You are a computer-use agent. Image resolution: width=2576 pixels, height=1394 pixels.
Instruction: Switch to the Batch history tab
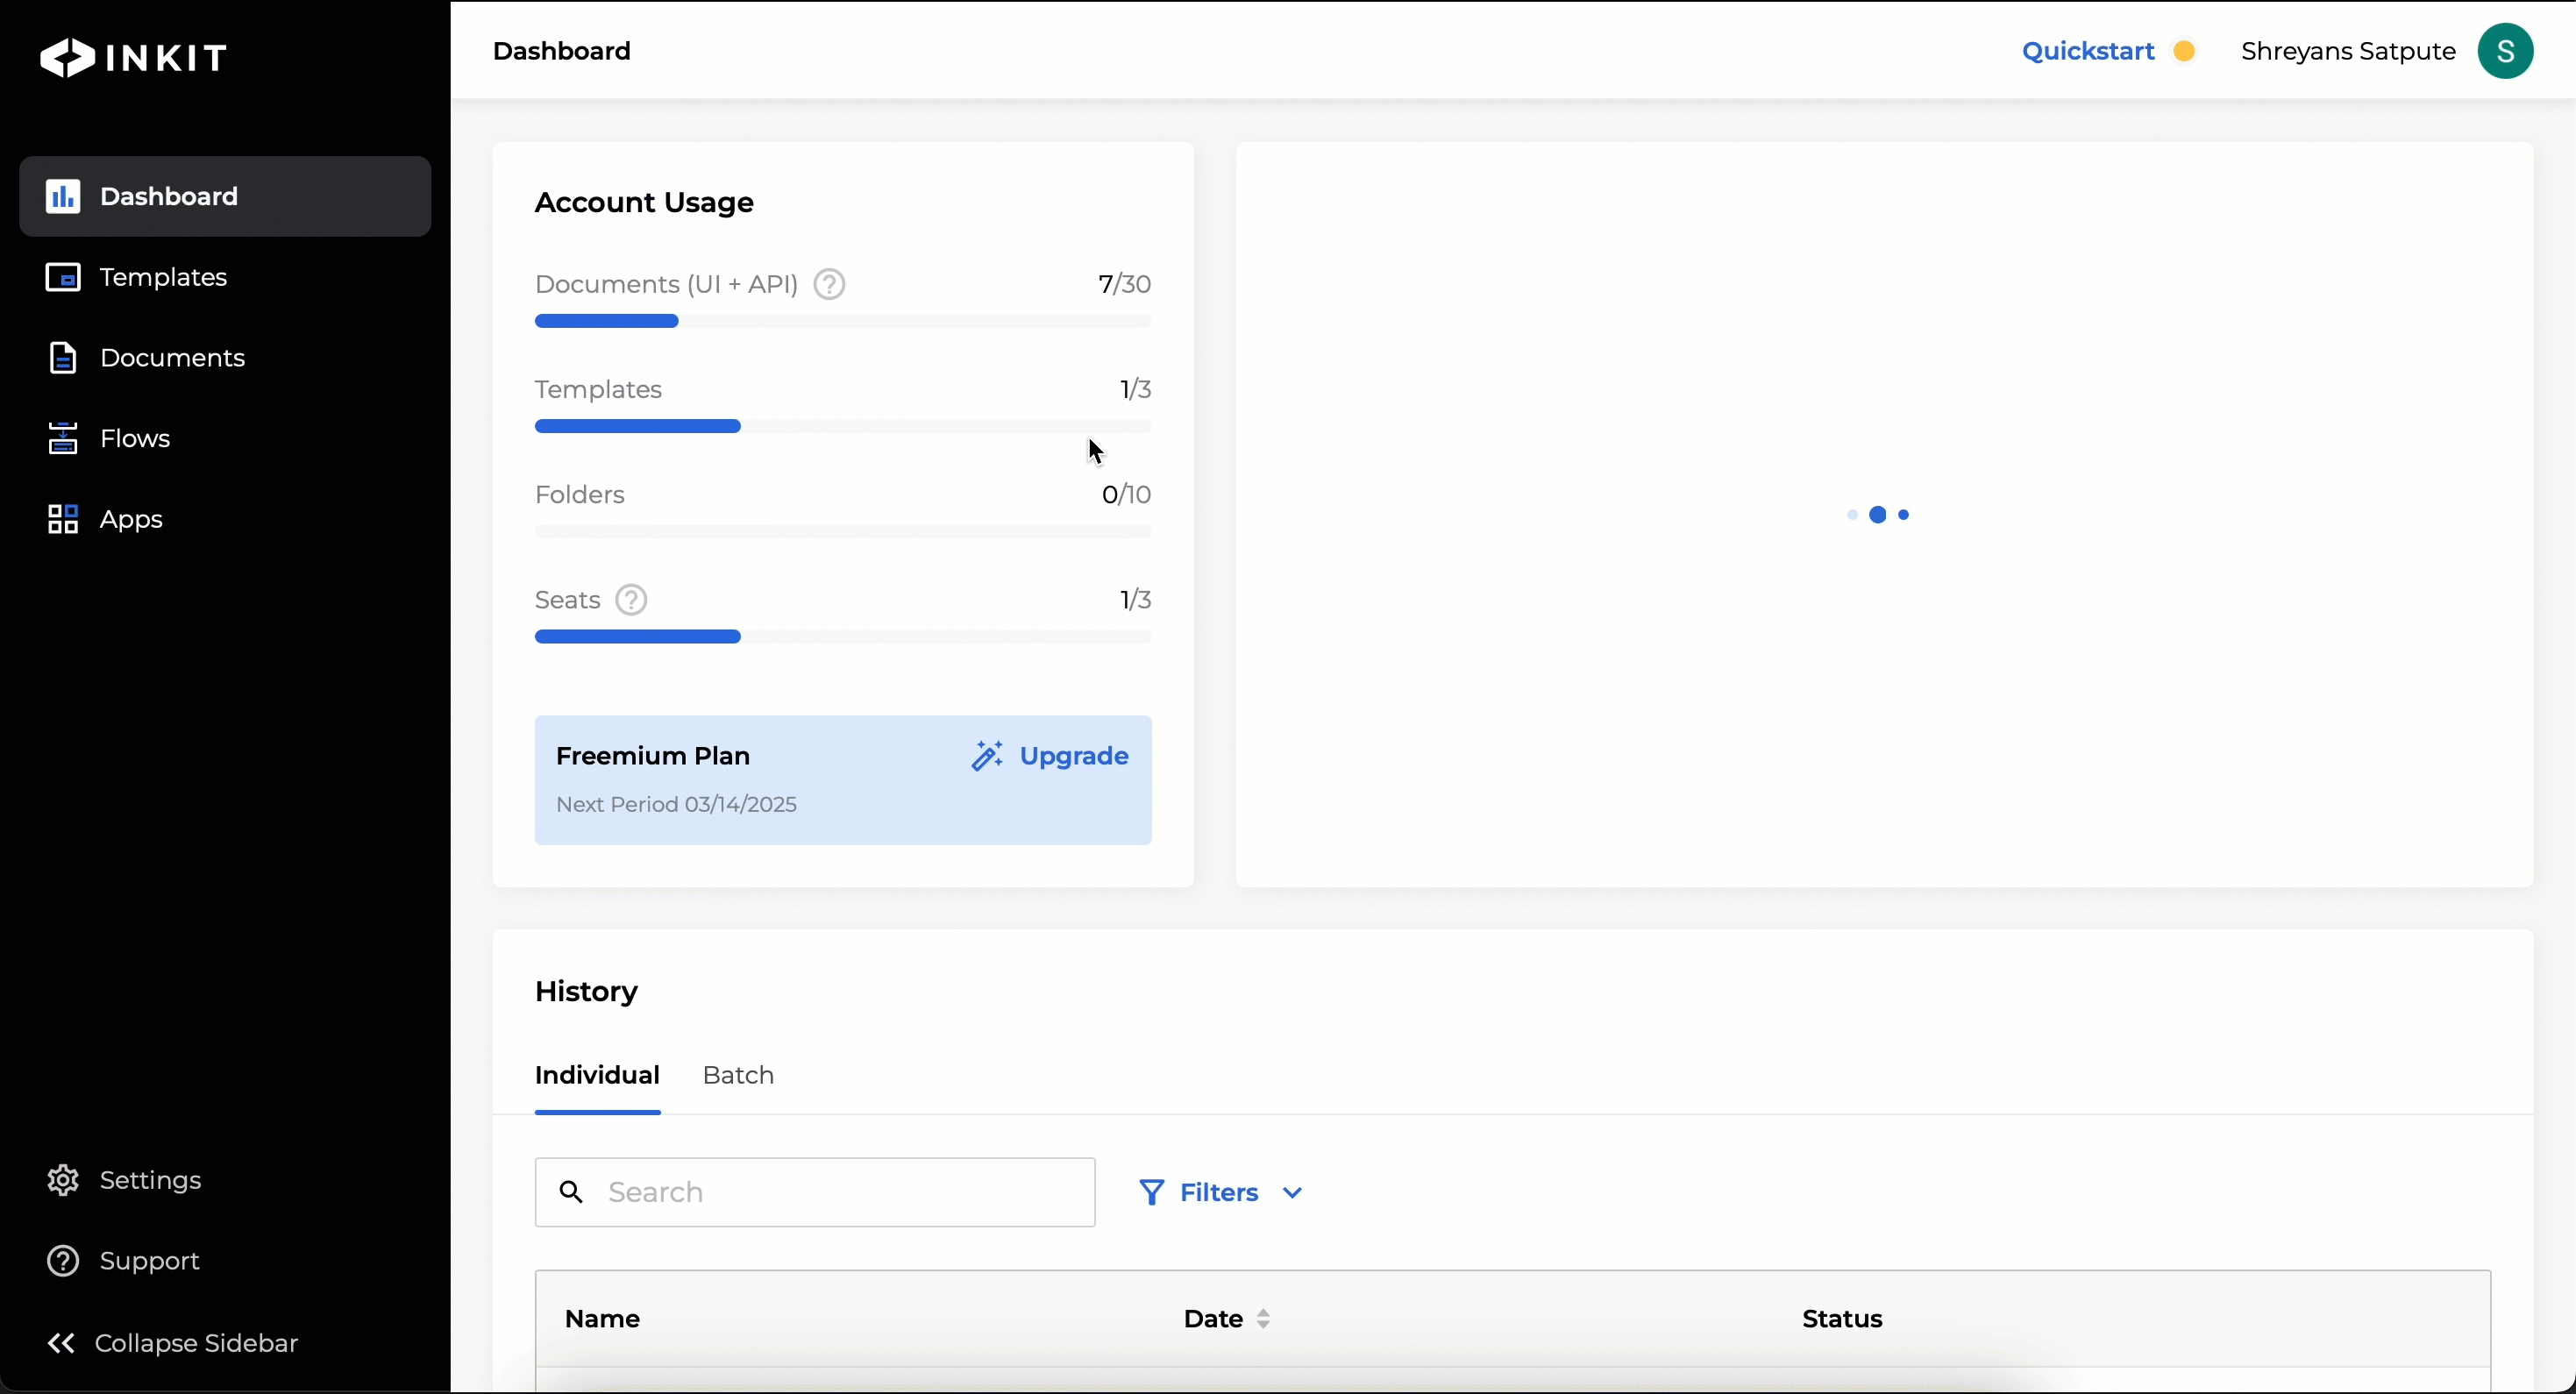click(738, 1076)
